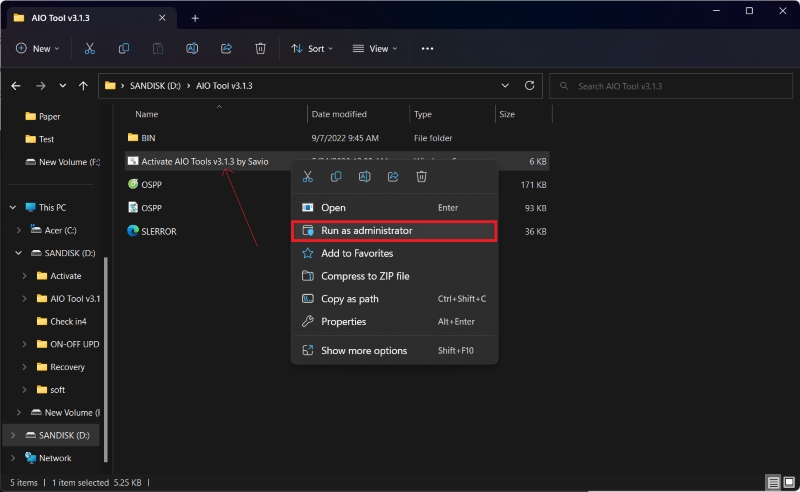Click the New button in the toolbar
This screenshot has height=492, width=800.
pos(38,48)
